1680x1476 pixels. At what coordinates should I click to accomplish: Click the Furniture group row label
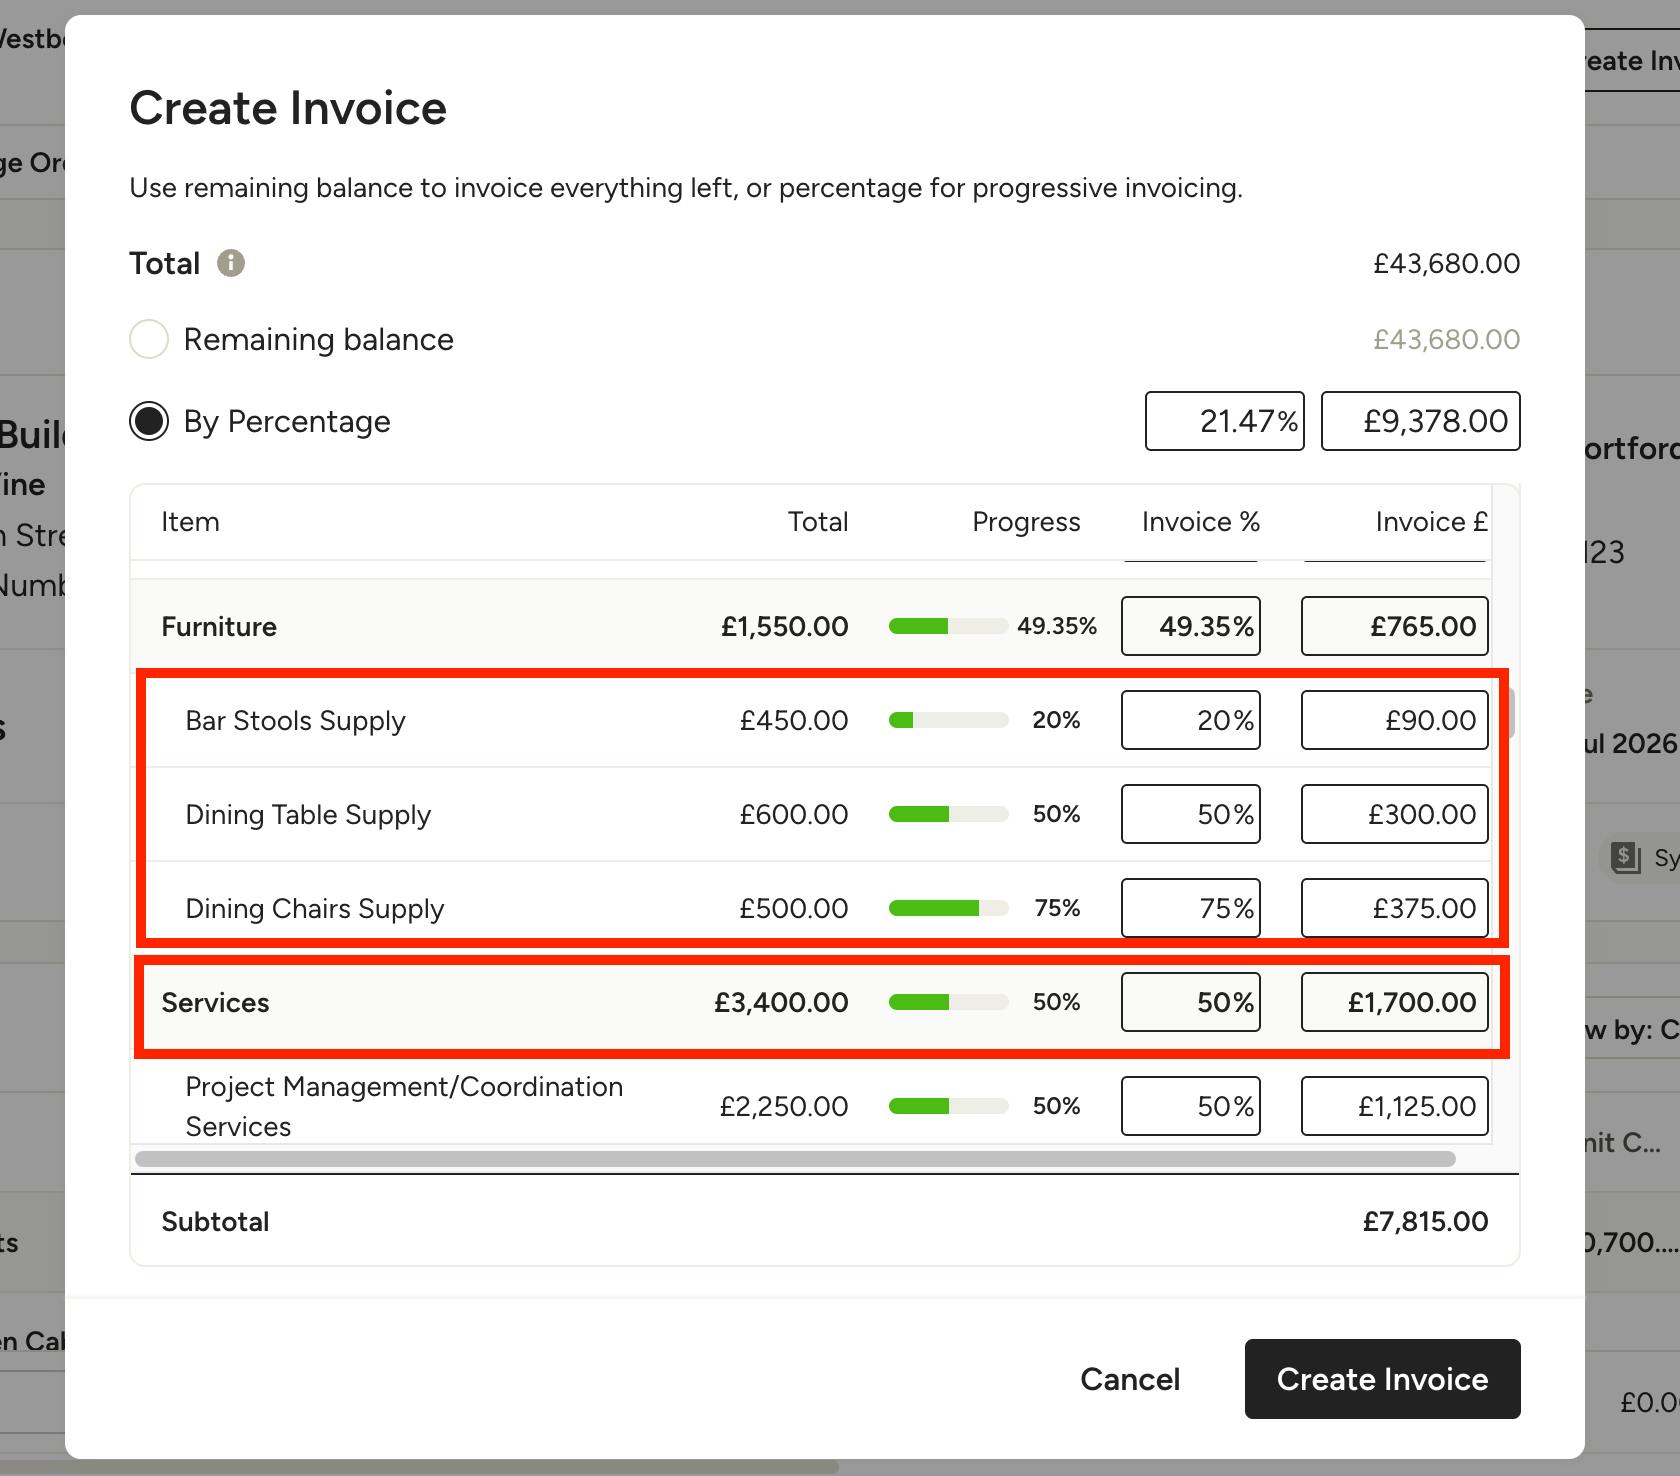click(219, 627)
